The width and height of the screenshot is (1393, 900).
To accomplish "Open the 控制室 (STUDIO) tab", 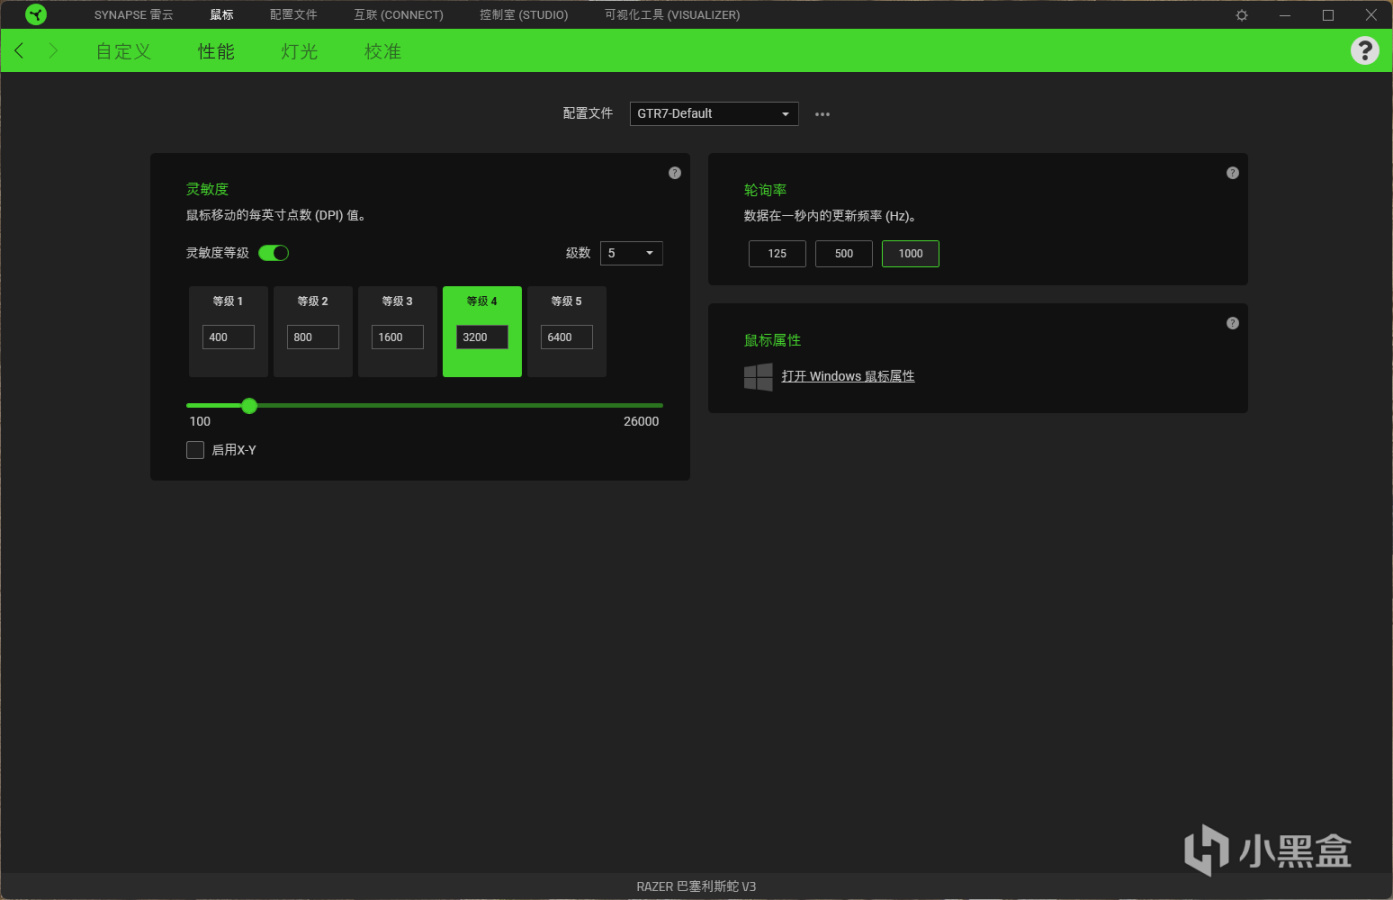I will [x=524, y=15].
